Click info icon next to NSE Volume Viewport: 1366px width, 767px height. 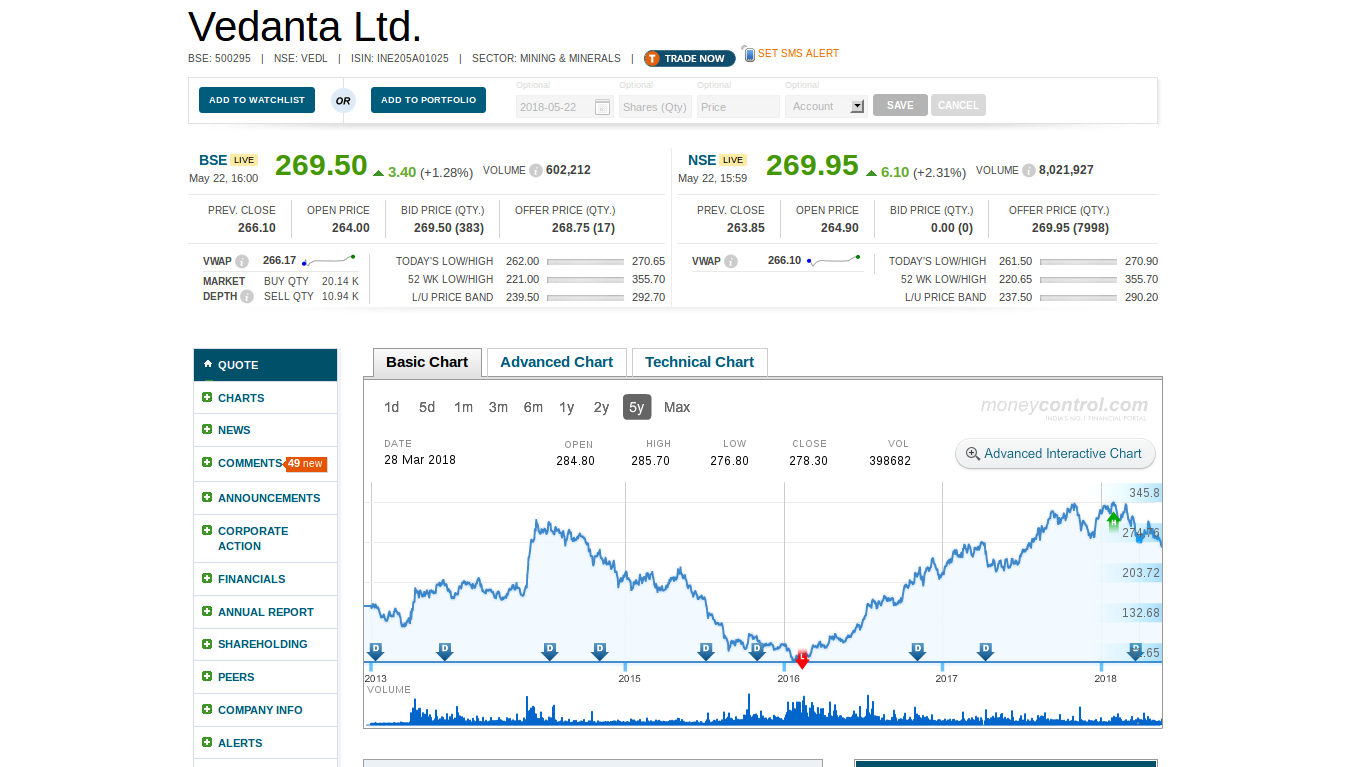(1029, 171)
